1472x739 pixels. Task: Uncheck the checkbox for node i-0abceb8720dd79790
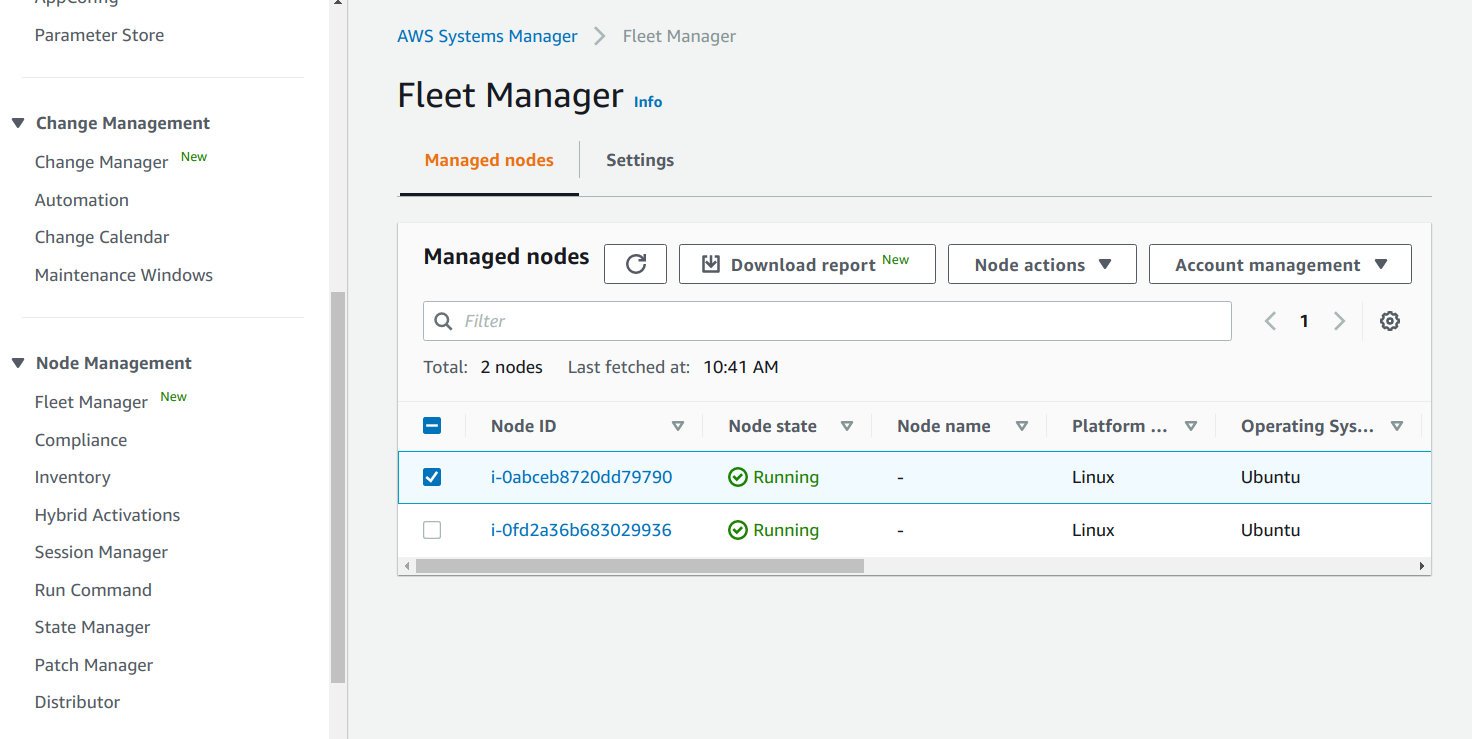click(x=432, y=477)
